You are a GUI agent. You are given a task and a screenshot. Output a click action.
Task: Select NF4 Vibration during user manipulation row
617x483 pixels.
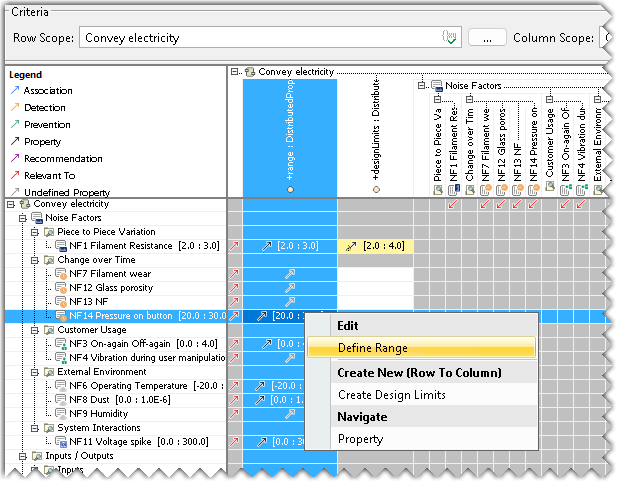click(147, 357)
